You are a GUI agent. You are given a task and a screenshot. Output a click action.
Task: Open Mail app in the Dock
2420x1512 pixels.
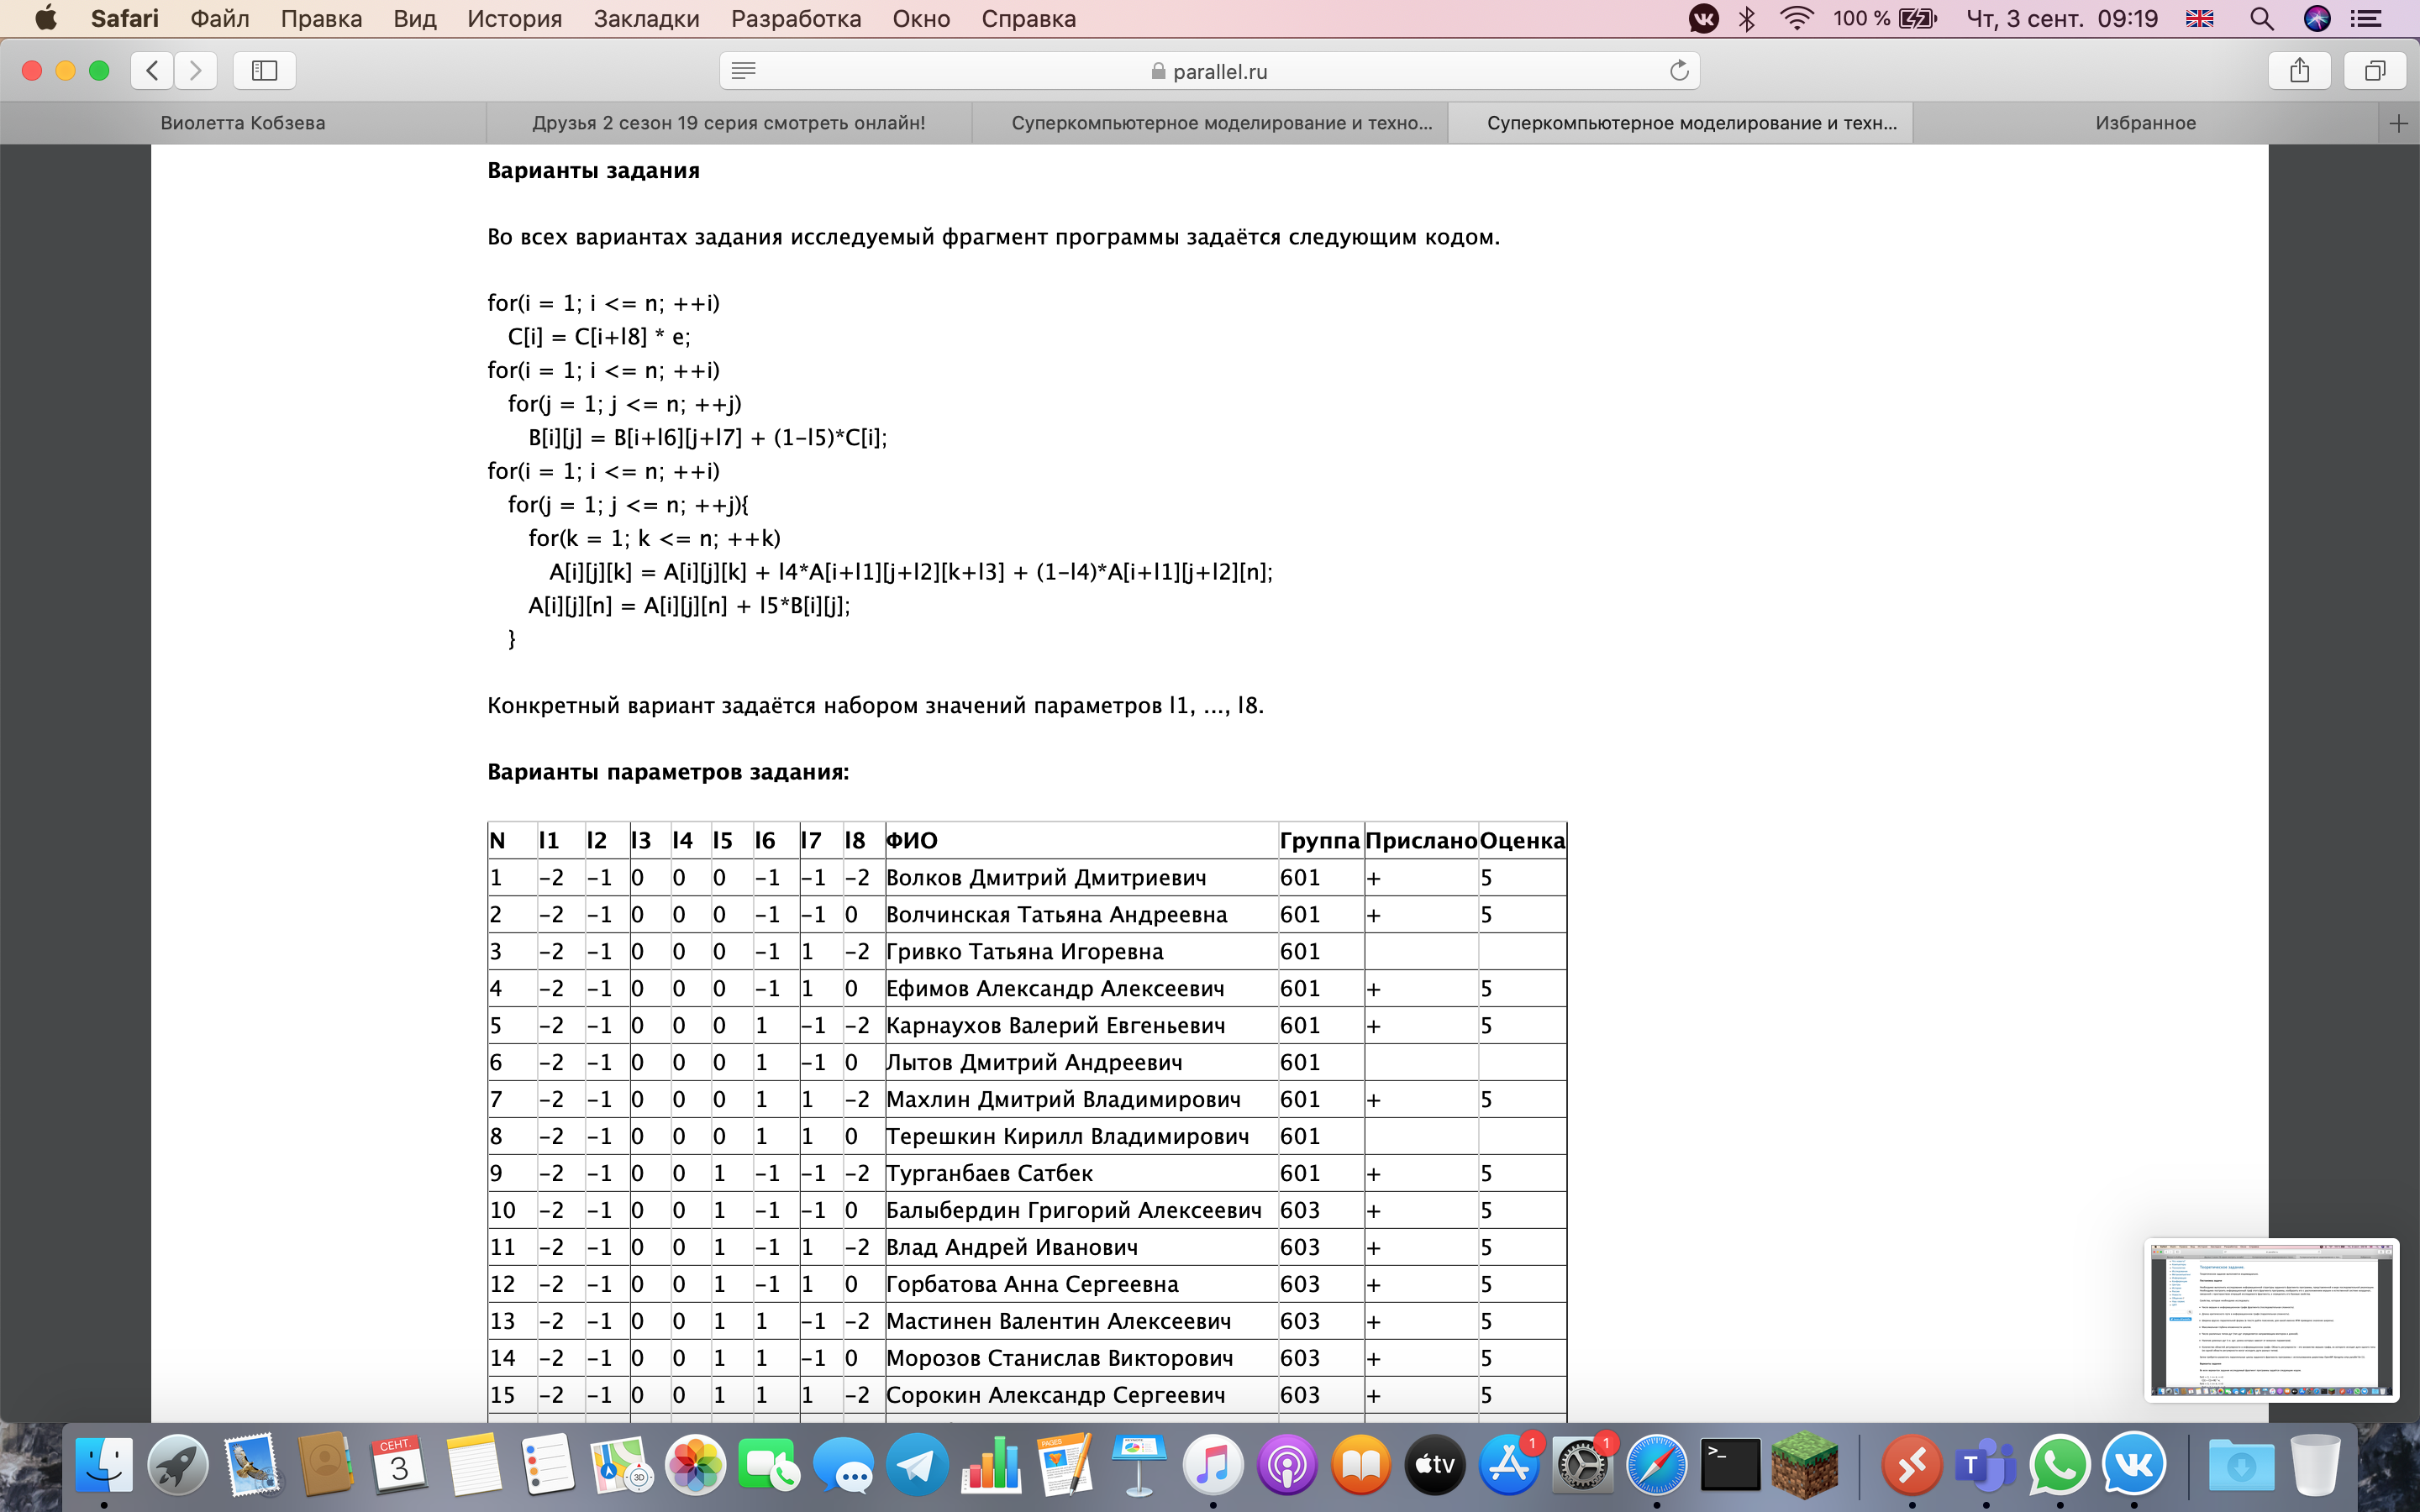pyautogui.click(x=252, y=1465)
